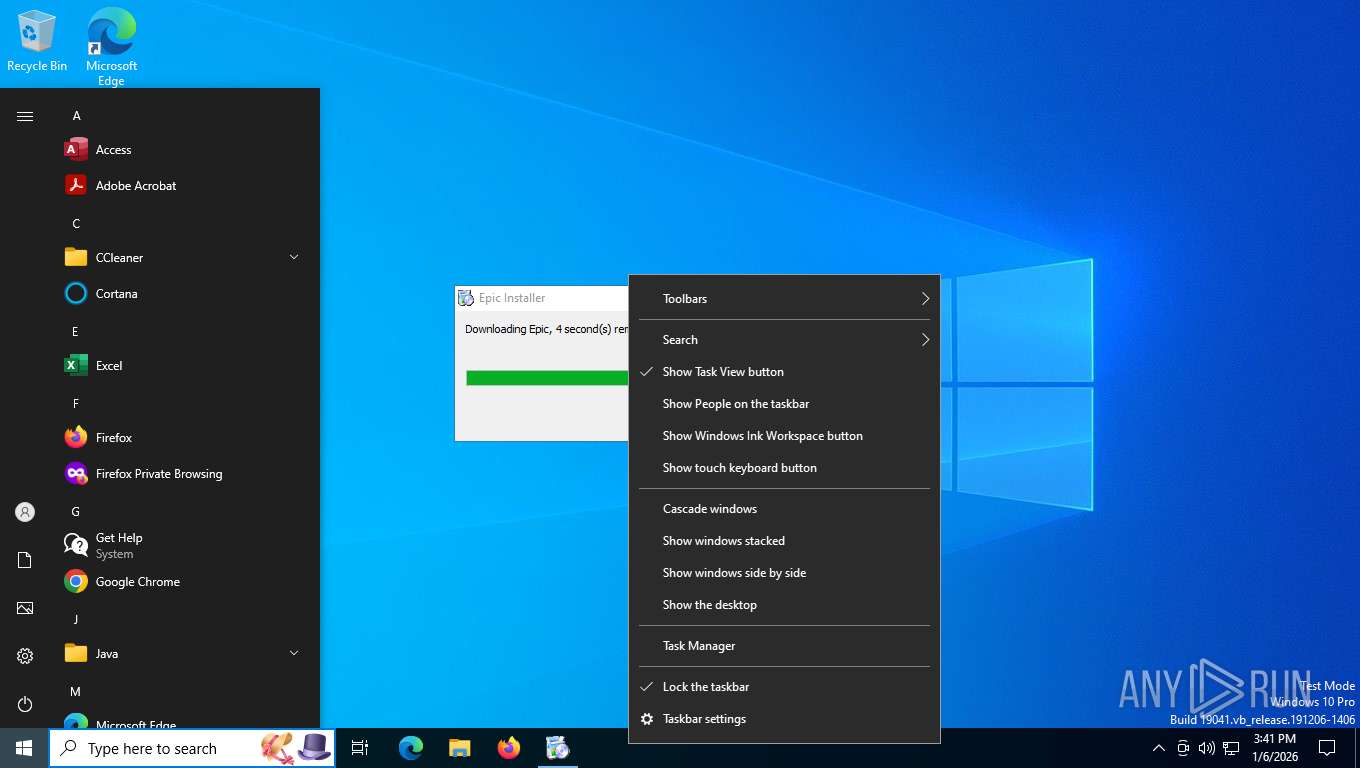Click the taskbar search box

coord(192,748)
